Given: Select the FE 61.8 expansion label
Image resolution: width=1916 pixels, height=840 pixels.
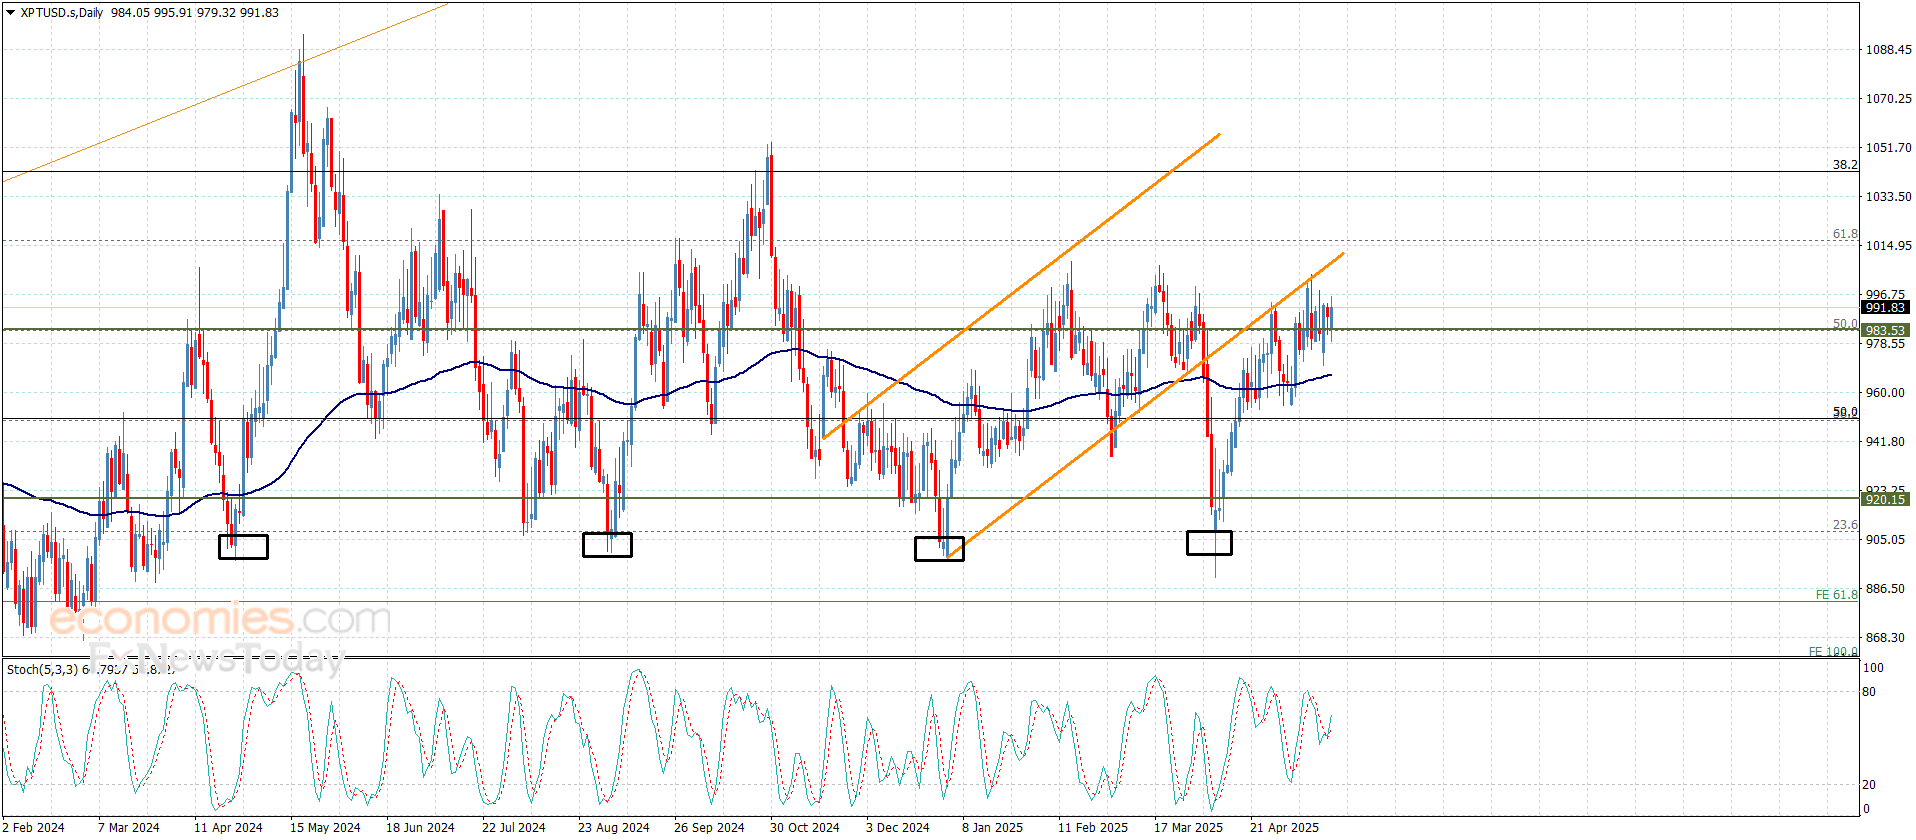Looking at the screenshot, I should pos(1836,595).
